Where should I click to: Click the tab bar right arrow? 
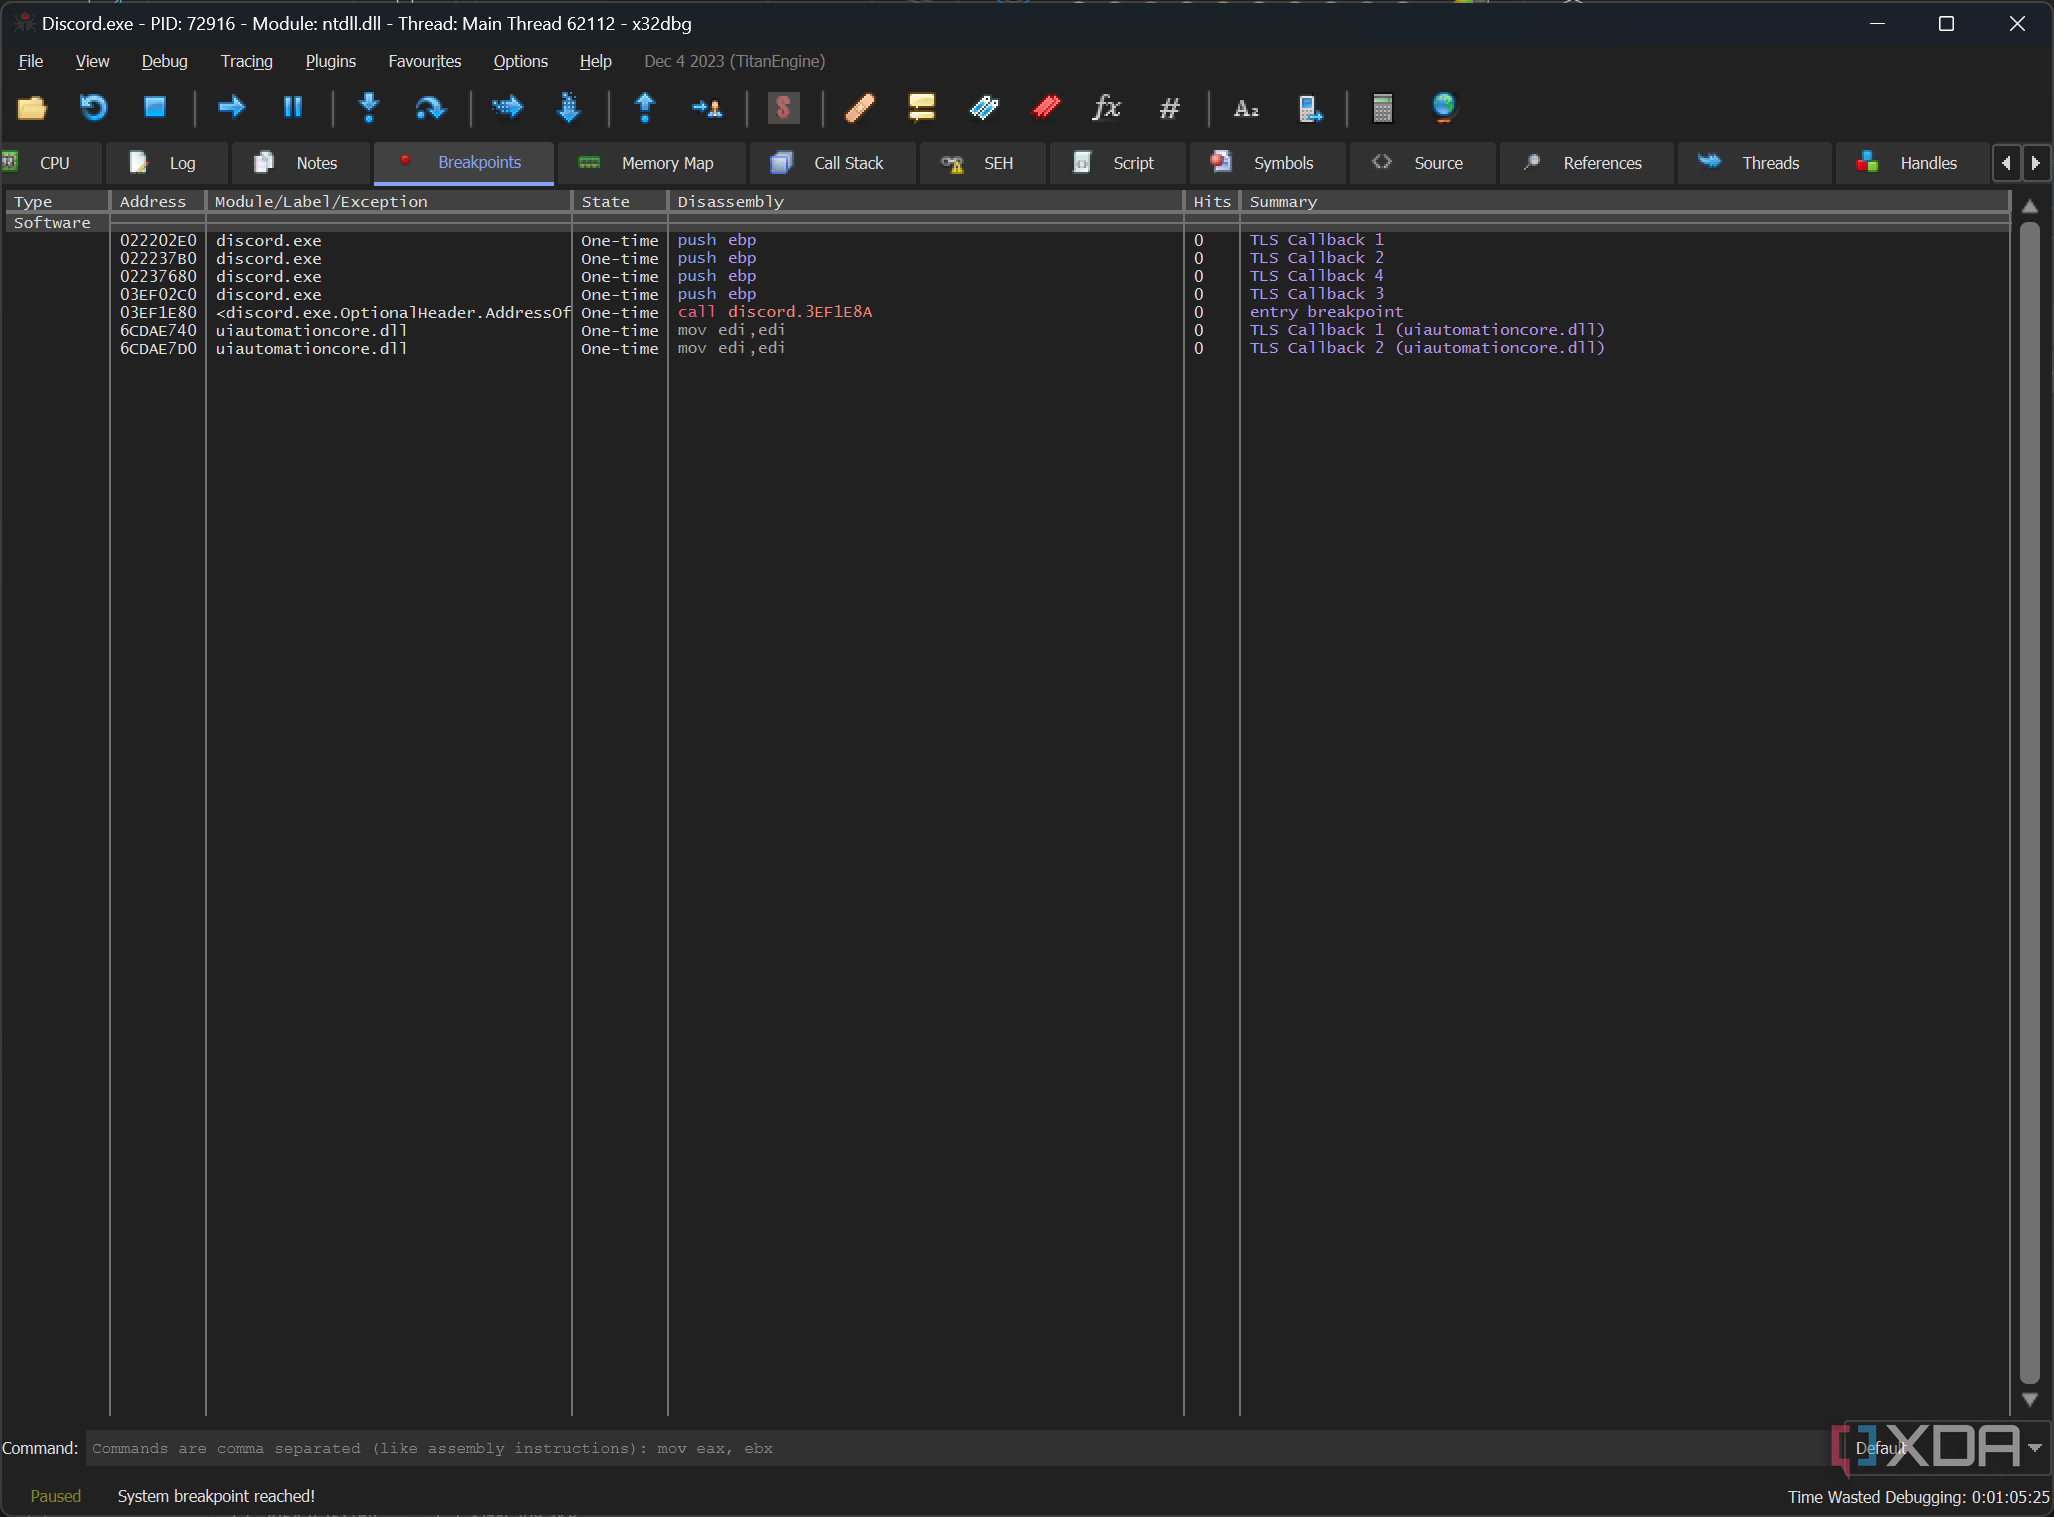[x=2036, y=163]
